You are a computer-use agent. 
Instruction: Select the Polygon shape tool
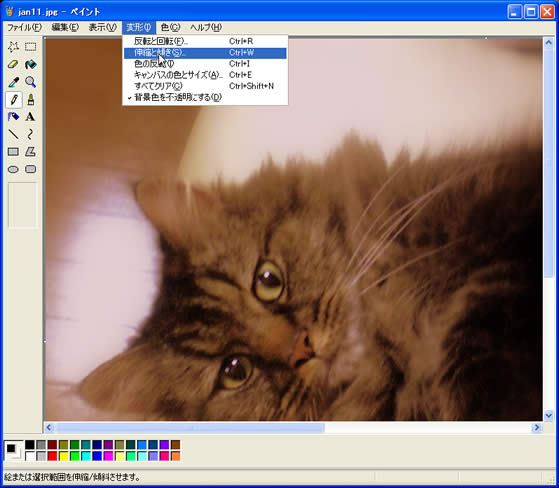click(31, 152)
